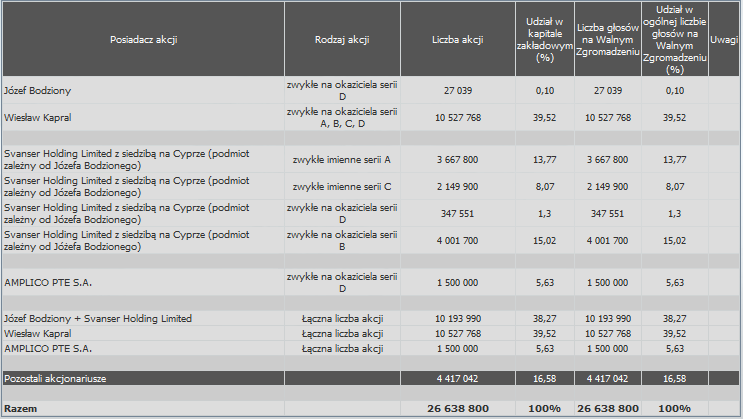The image size is (743, 419).
Task: Click the '15,02' capital share cell
Action: 544,241
